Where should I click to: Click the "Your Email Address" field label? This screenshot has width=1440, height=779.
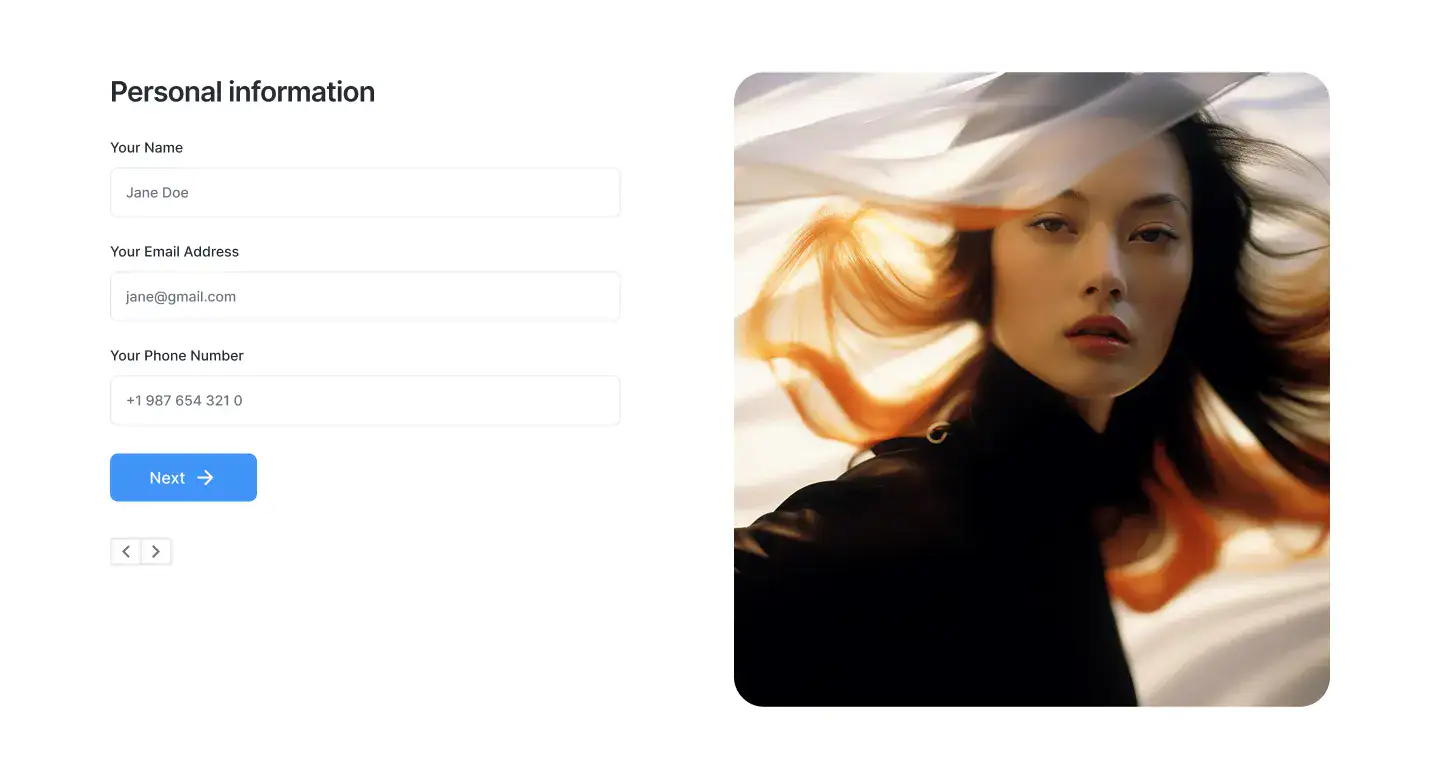[174, 251]
